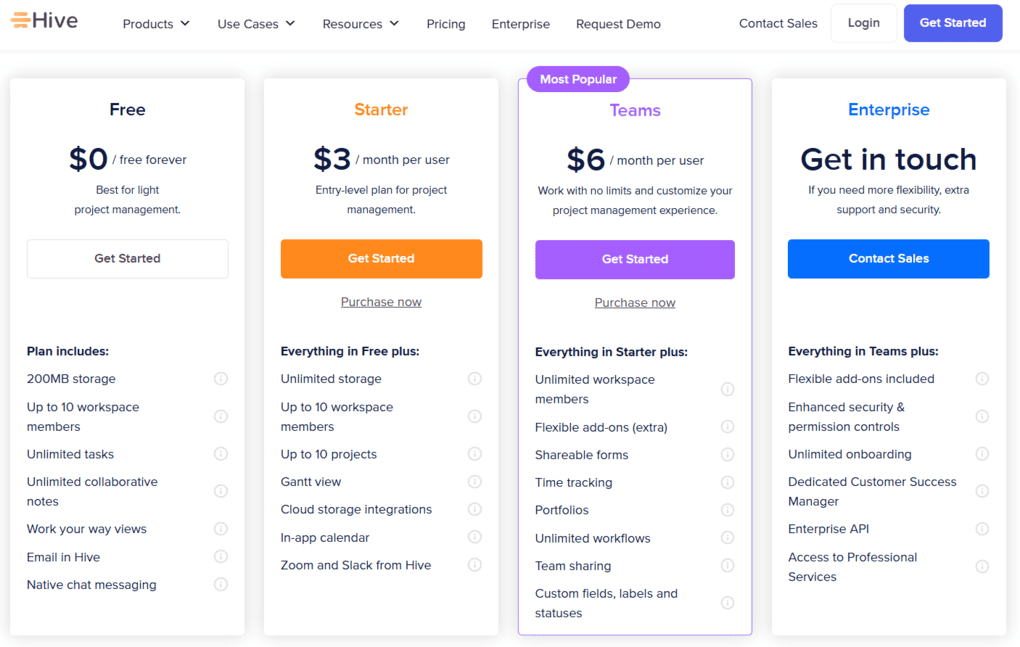The height and width of the screenshot is (647, 1020).
Task: Click the info icon beside Native chat messaging
Action: pos(220,584)
